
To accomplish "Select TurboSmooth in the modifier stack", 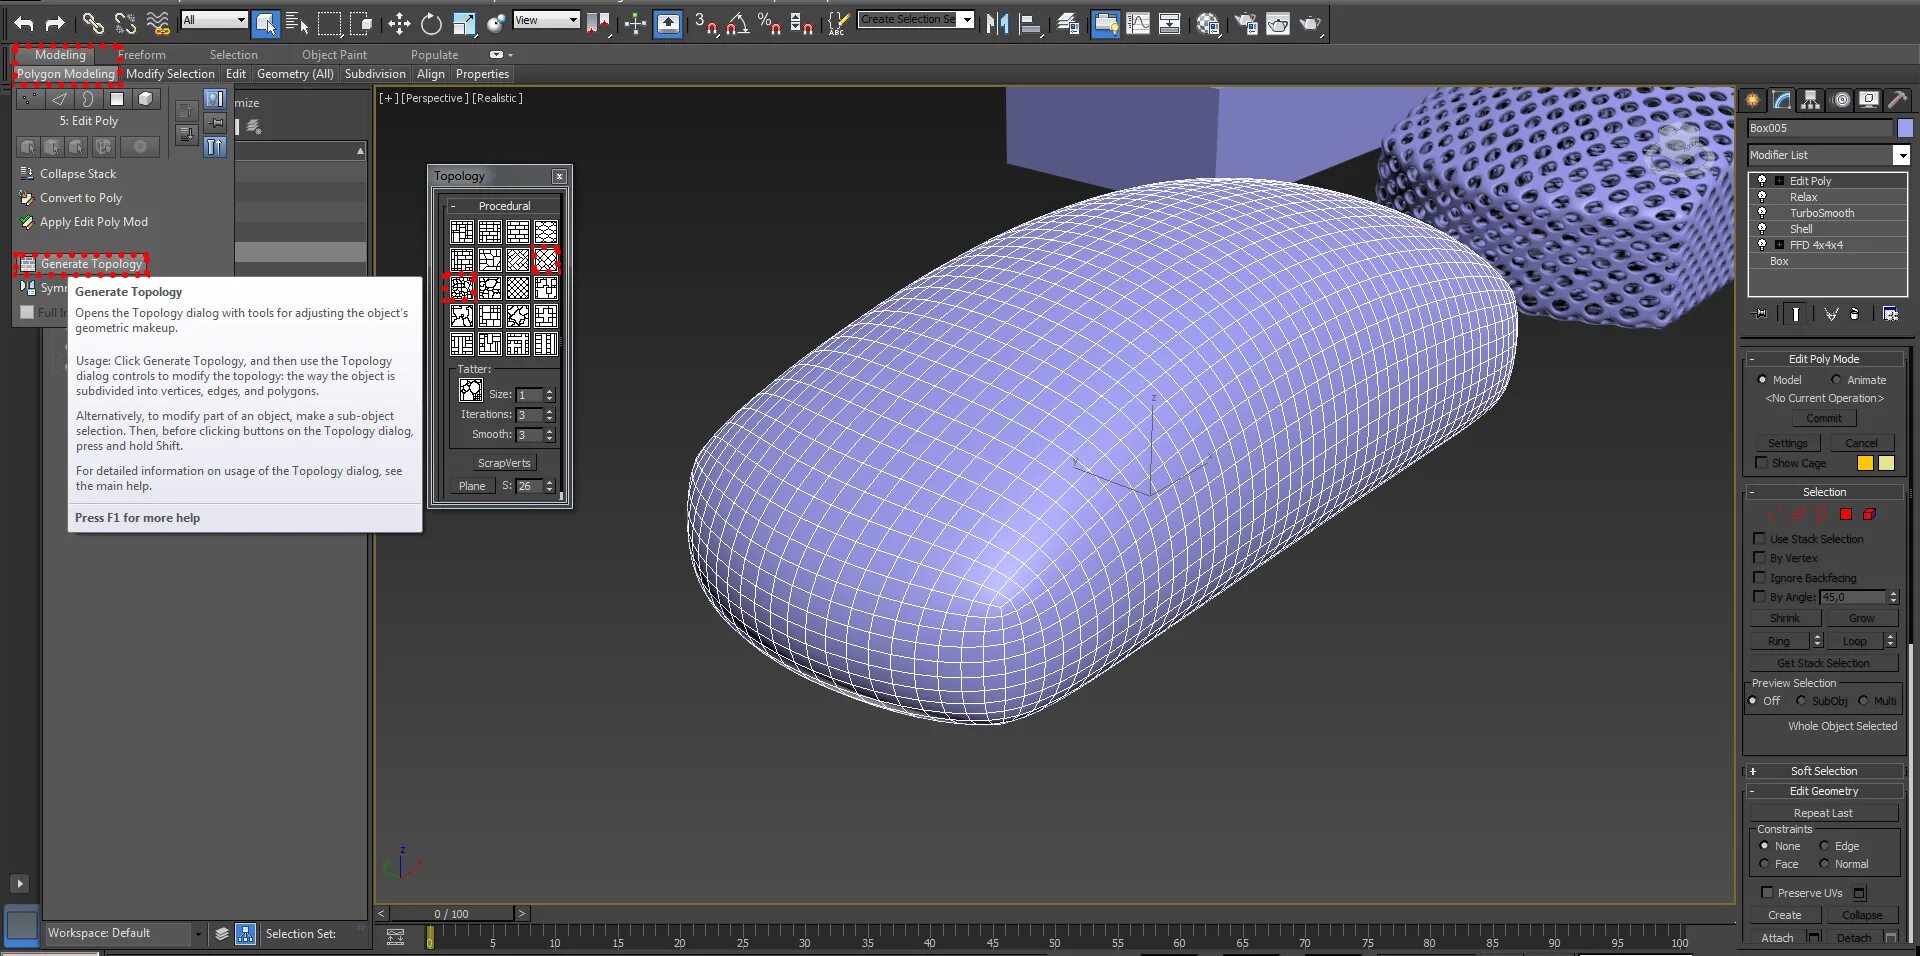I will [1822, 212].
